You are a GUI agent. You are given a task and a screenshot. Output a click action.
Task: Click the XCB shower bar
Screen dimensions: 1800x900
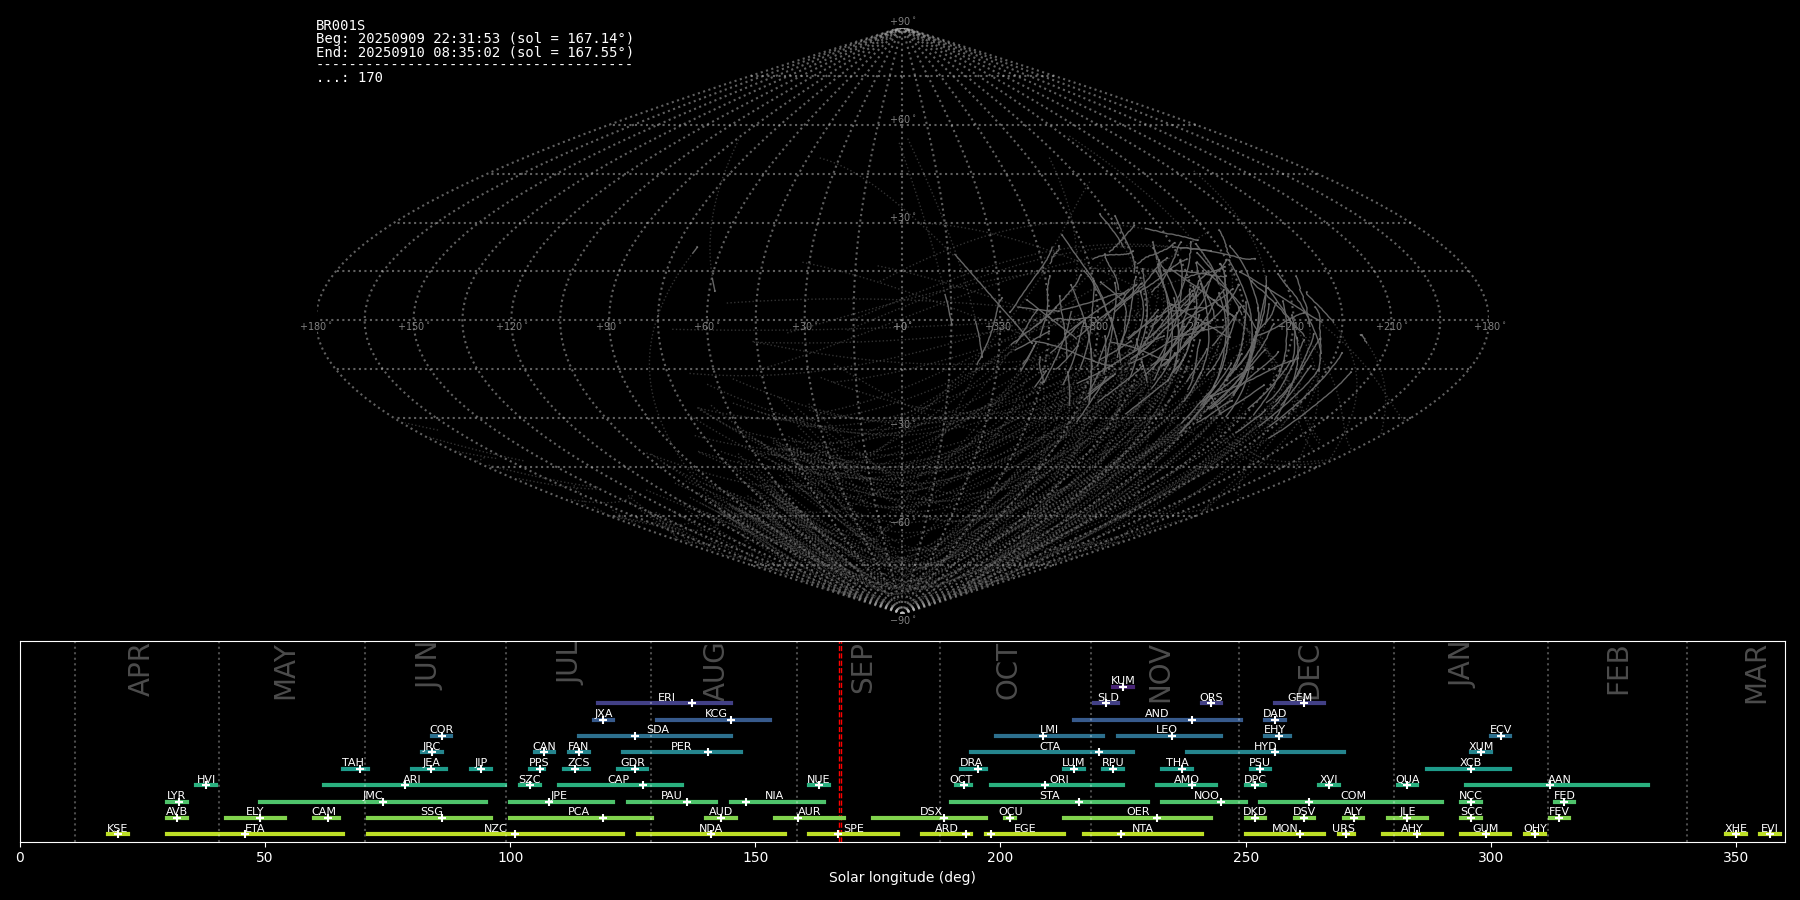click(1468, 769)
